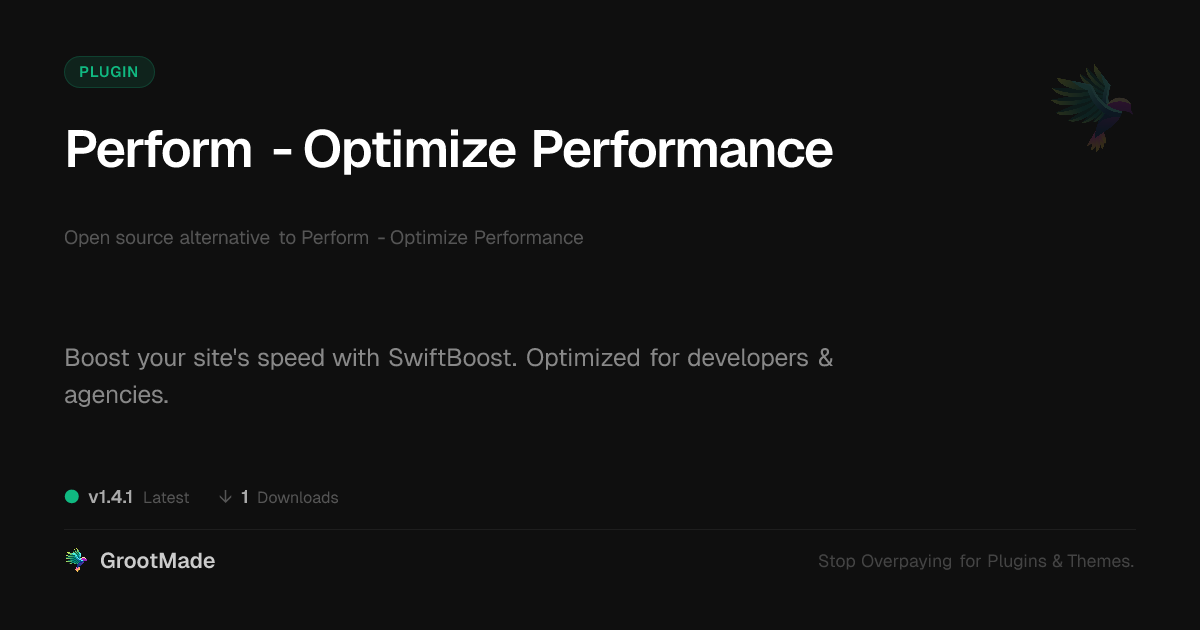Open the GrootMade brand name link
Screen dimensions: 1200x630
(157, 561)
